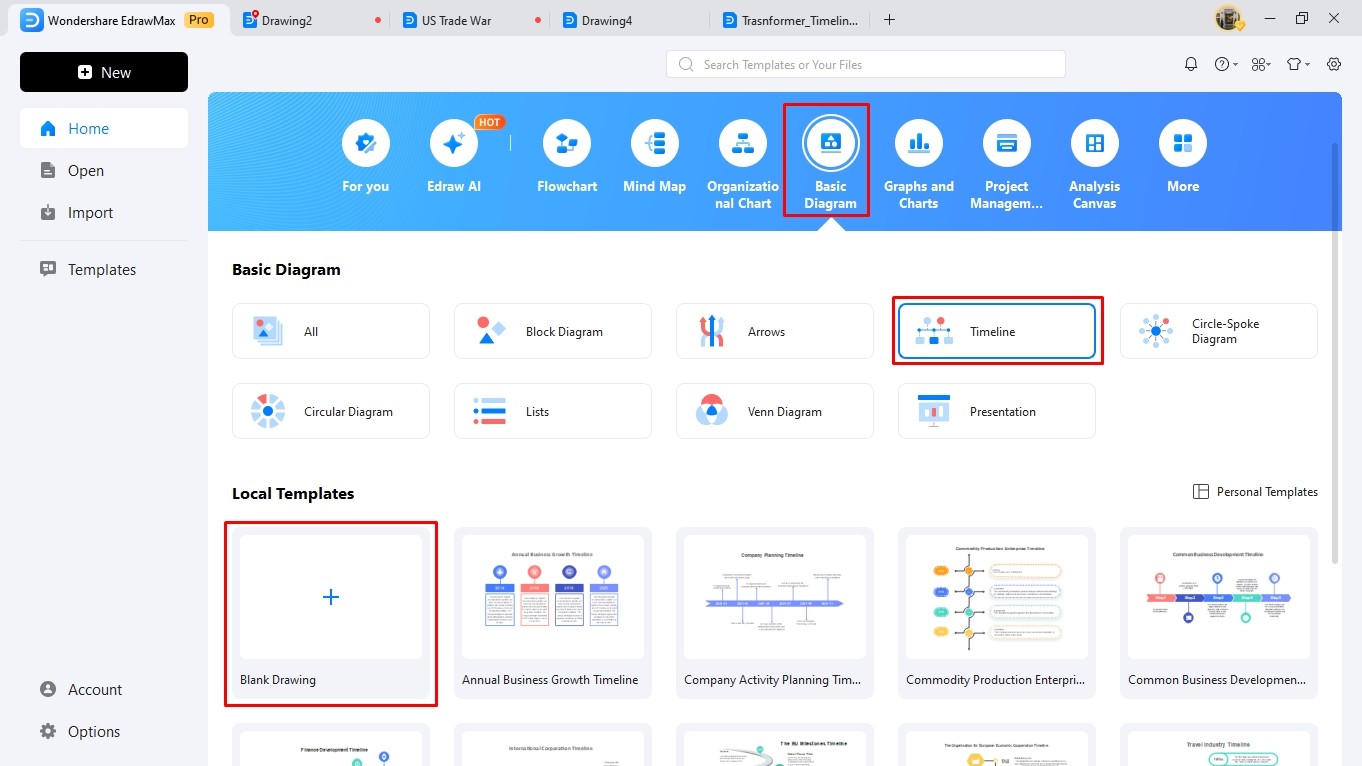This screenshot has height=766, width=1362.
Task: Select the Timeline diagram type
Action: tap(997, 331)
